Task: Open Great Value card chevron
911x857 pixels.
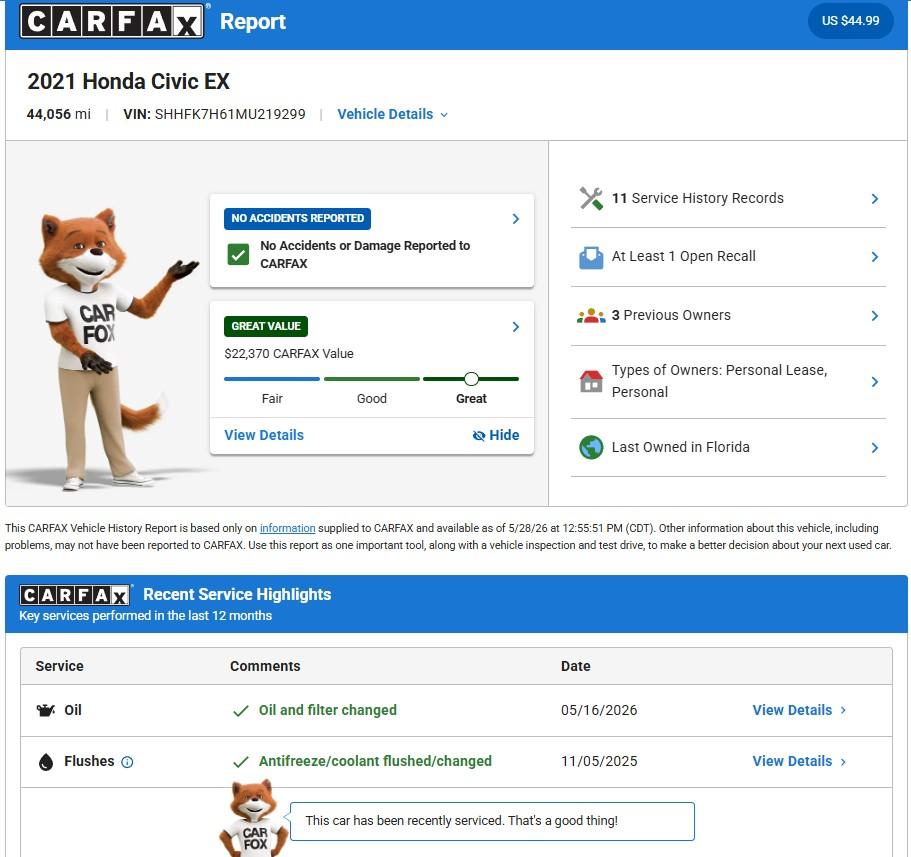Action: (x=515, y=327)
